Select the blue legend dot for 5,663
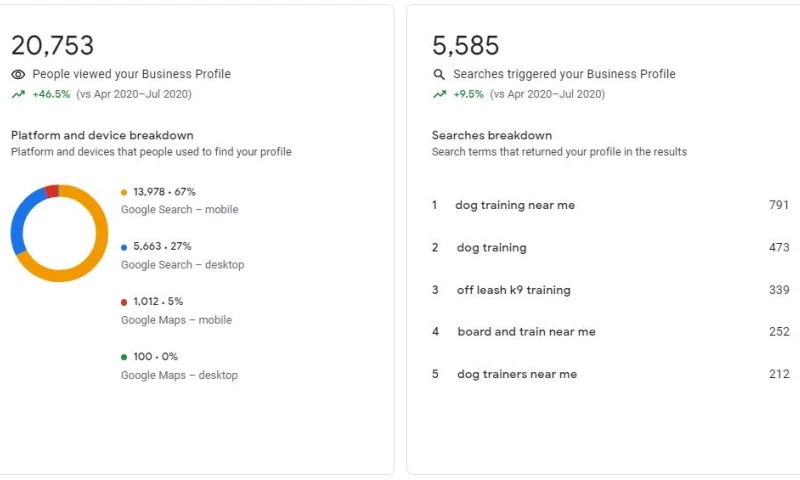 click(124, 247)
